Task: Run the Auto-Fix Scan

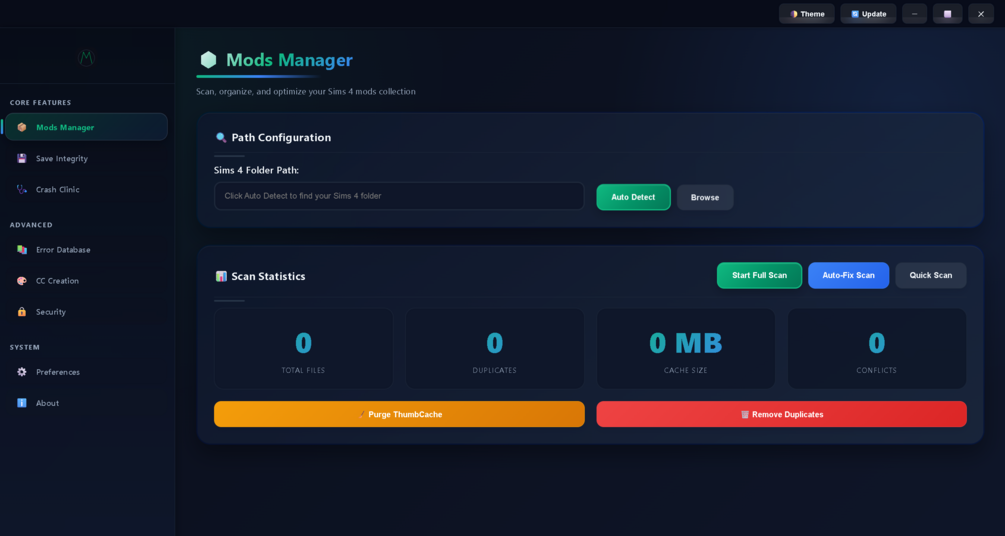Action: click(849, 275)
